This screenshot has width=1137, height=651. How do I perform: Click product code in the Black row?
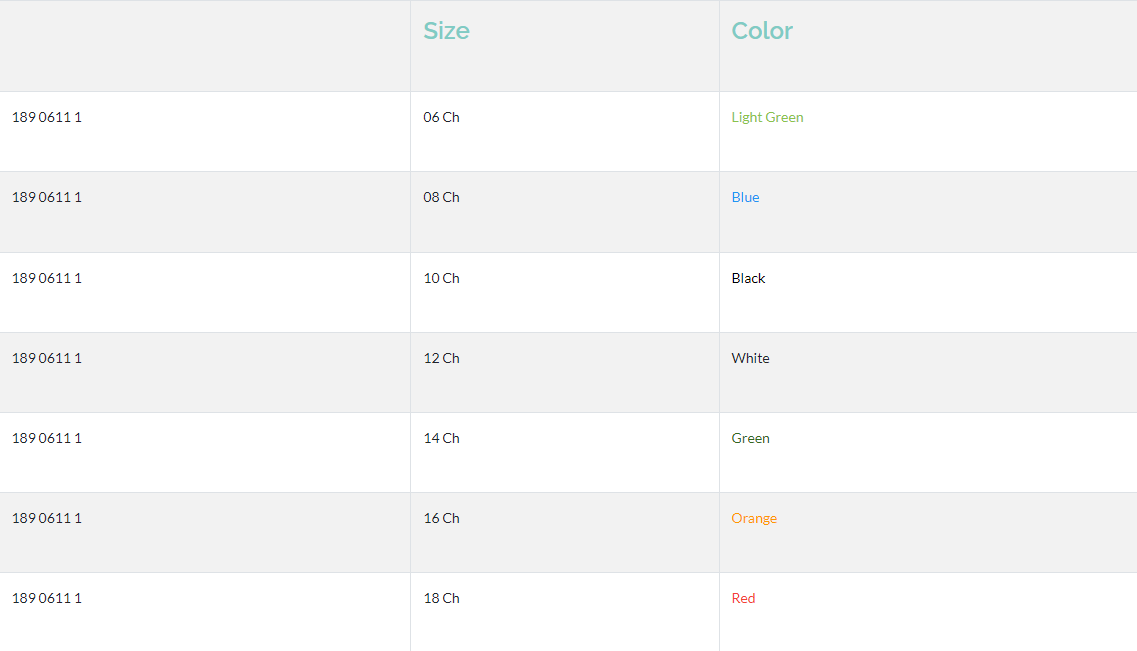pyautogui.click(x=46, y=278)
